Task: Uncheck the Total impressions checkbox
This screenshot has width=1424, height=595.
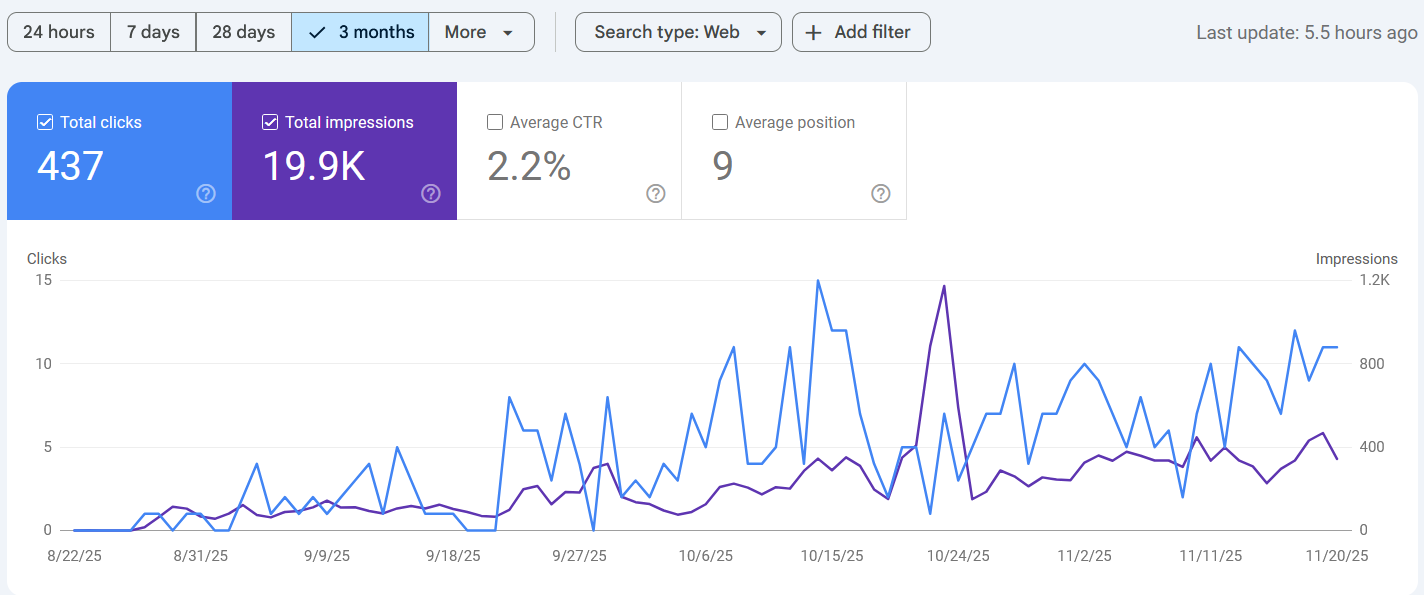Action: [x=270, y=121]
